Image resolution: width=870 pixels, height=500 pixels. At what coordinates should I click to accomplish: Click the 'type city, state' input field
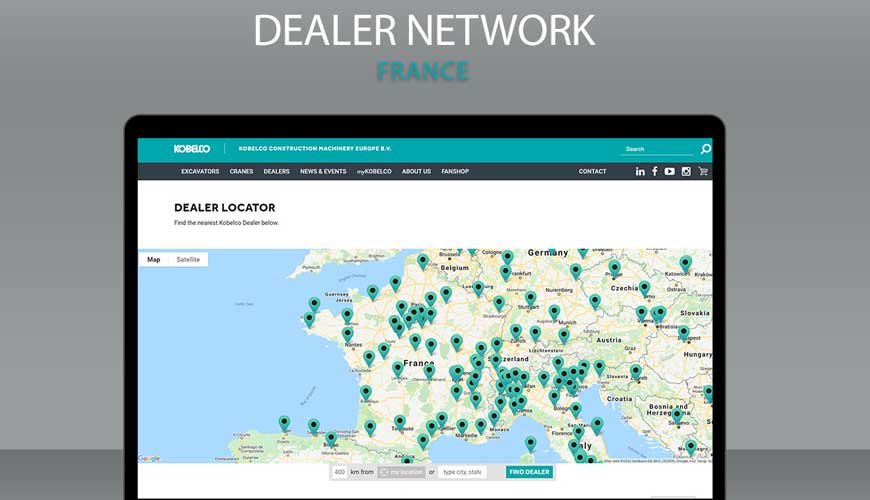pyautogui.click(x=463, y=472)
